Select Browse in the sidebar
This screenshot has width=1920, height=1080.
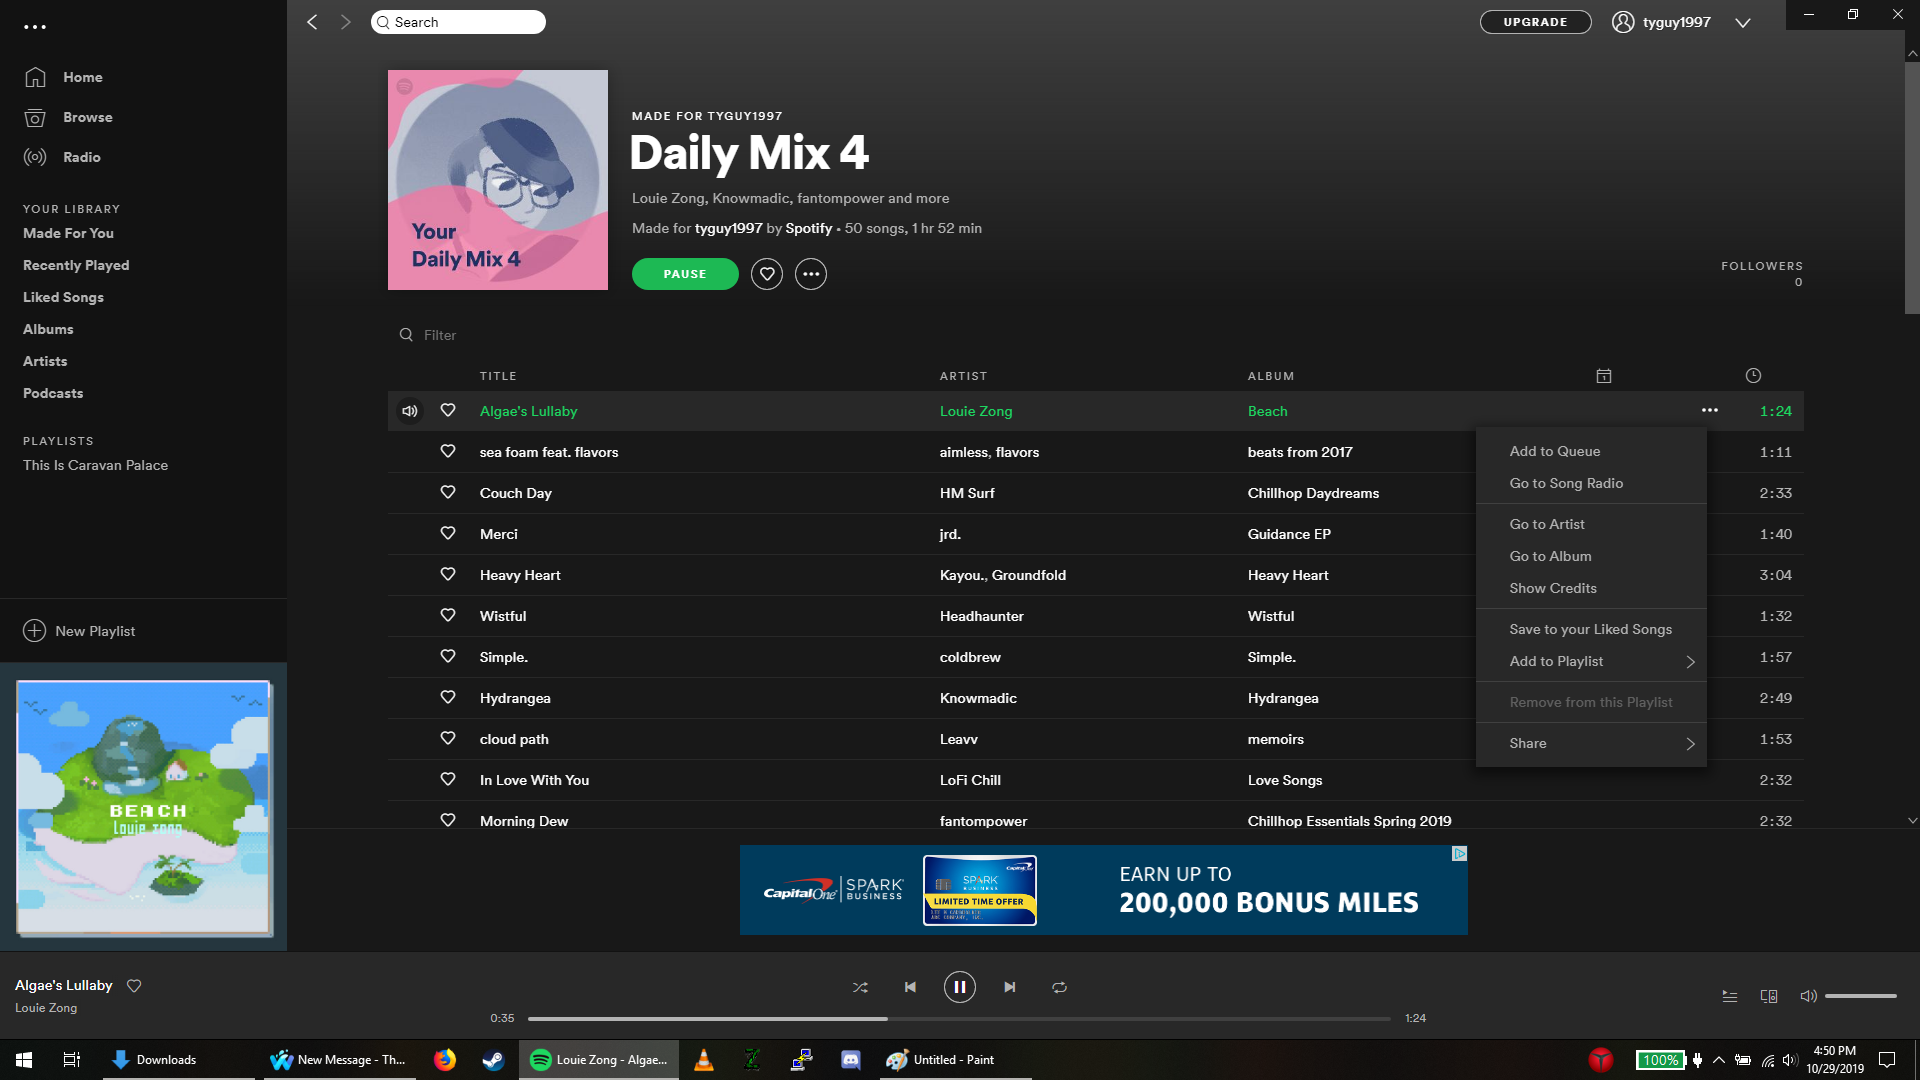point(88,117)
